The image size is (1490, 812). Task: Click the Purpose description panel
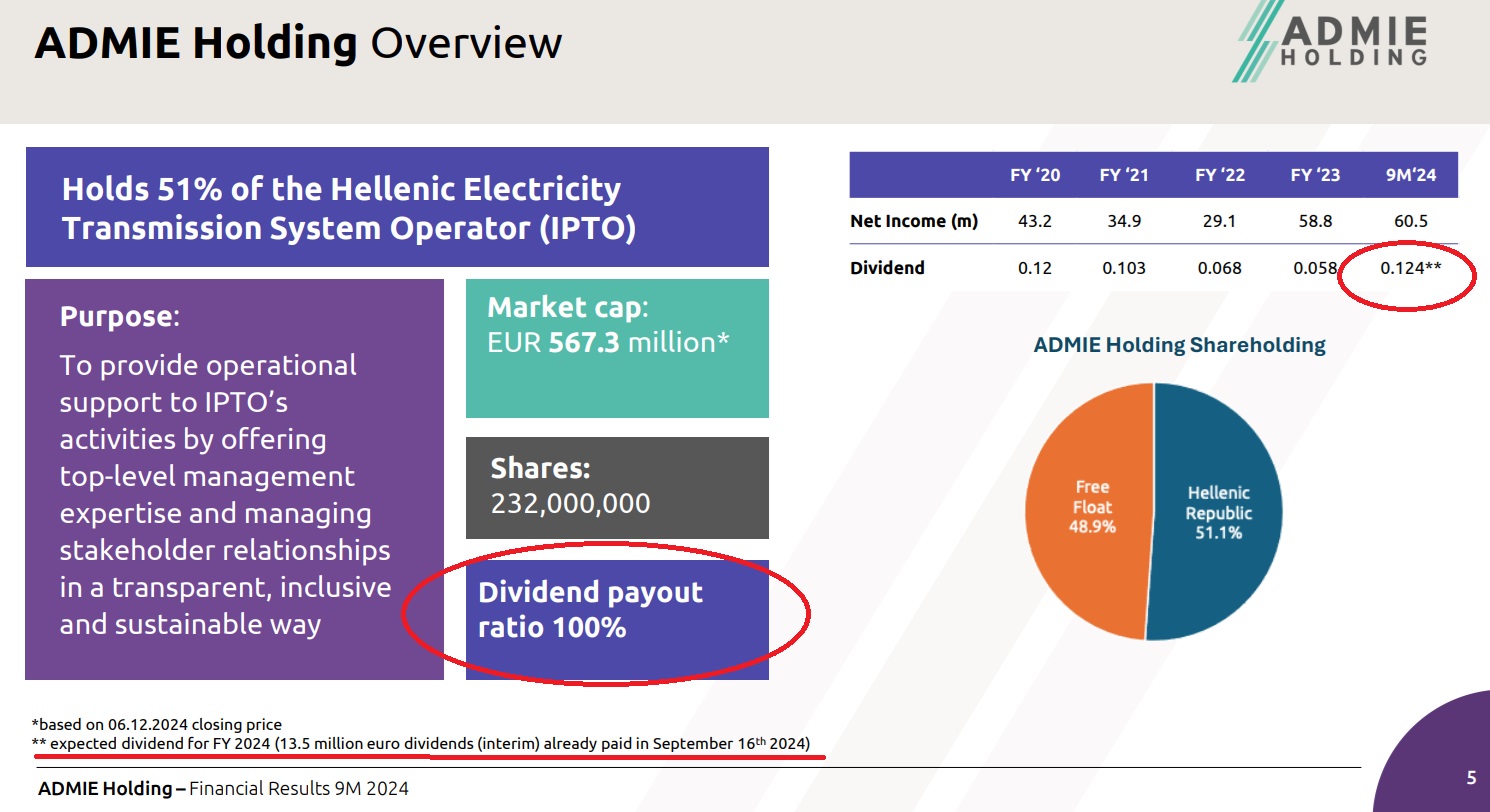234,478
